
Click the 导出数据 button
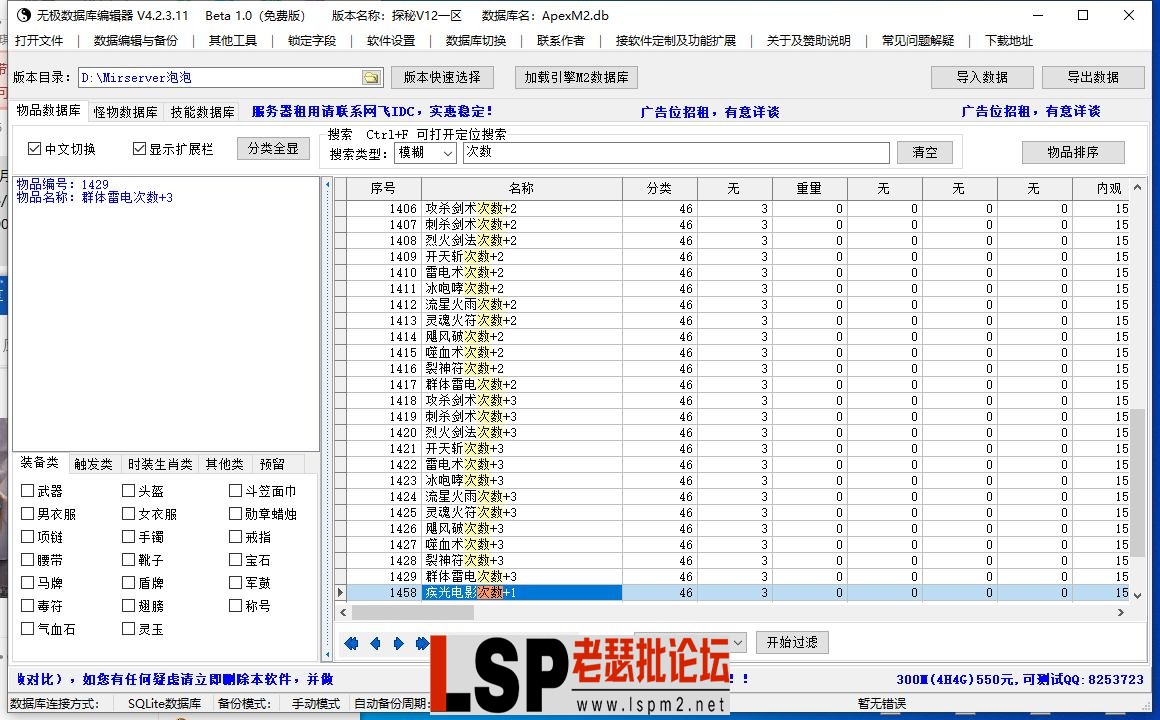[1092, 76]
